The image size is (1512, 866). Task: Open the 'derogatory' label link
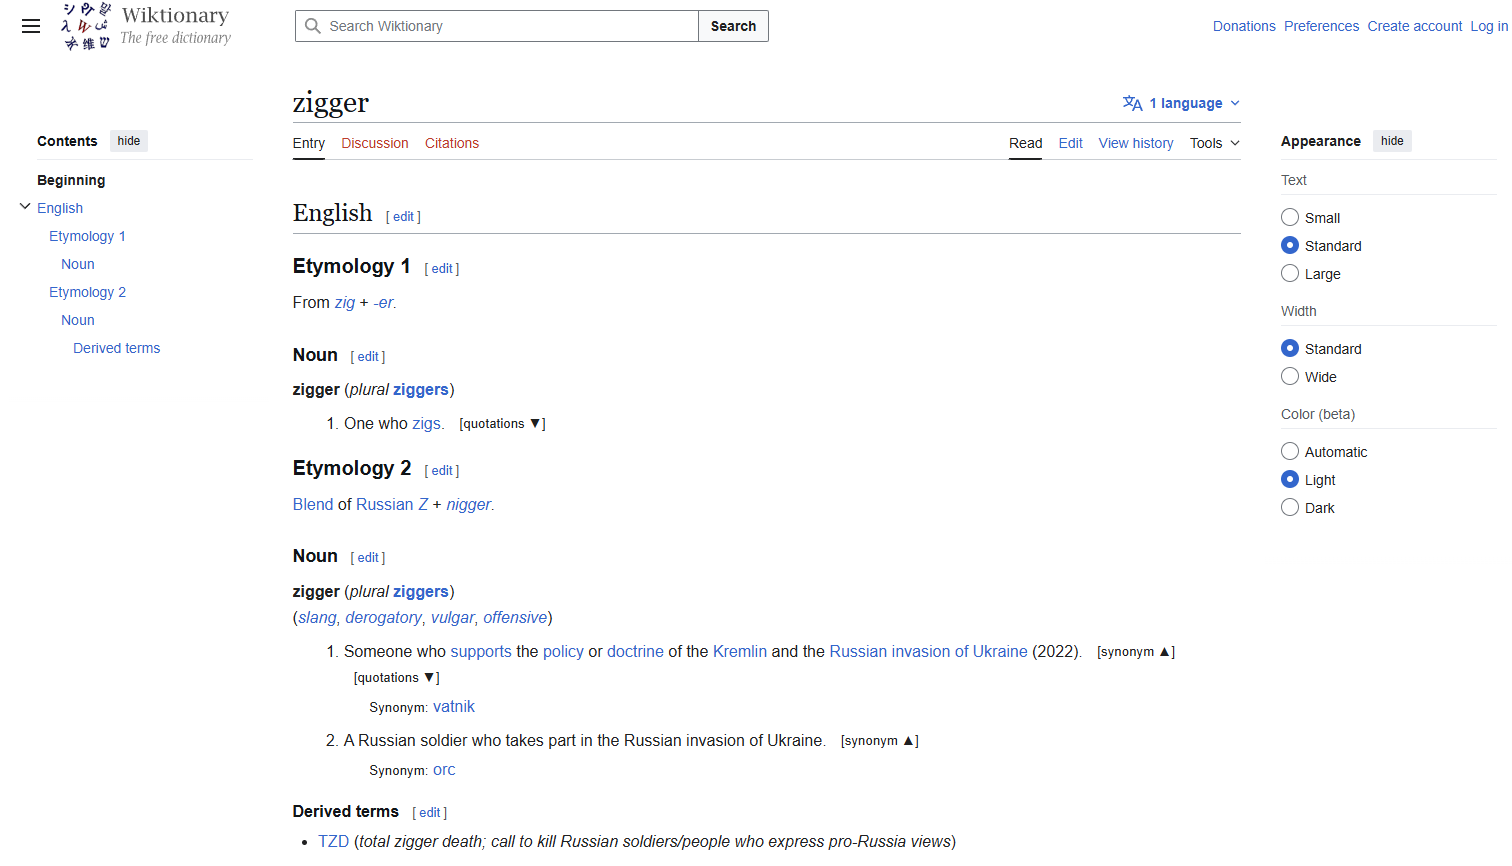click(x=384, y=618)
